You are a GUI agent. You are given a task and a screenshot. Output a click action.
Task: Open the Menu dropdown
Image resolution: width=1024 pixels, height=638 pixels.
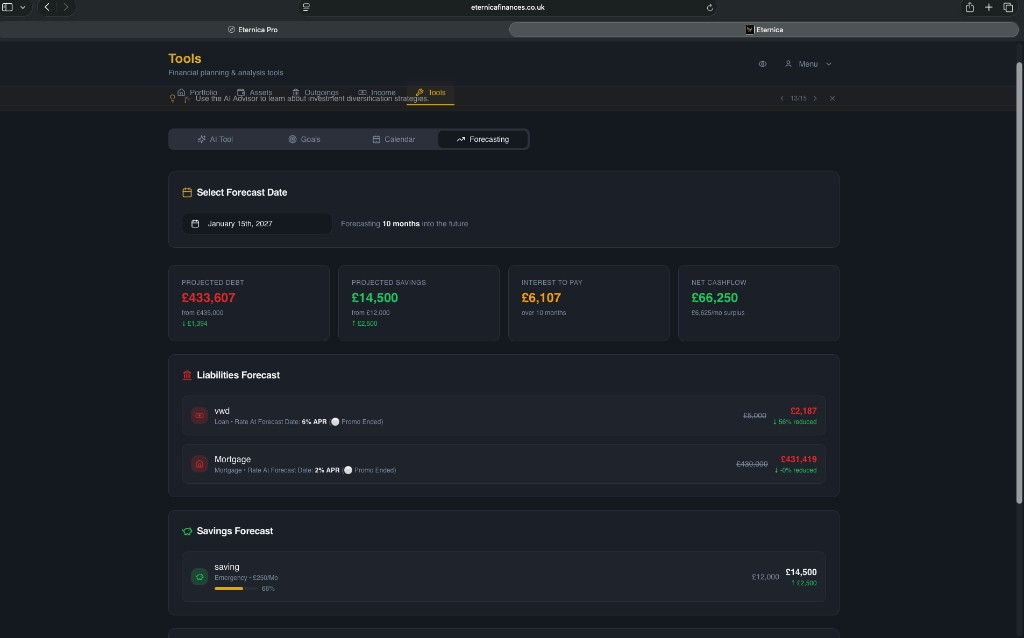(x=808, y=63)
